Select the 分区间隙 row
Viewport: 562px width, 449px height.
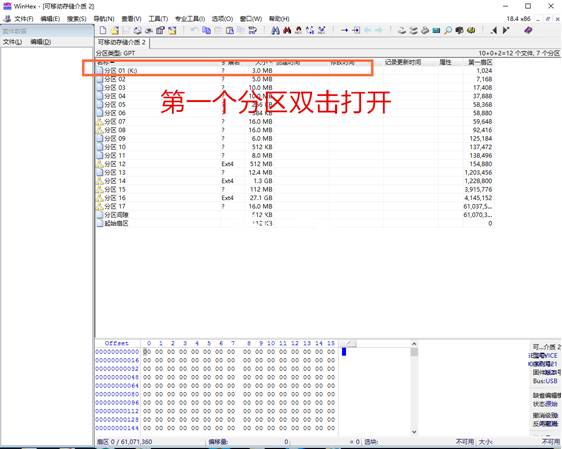coord(294,215)
